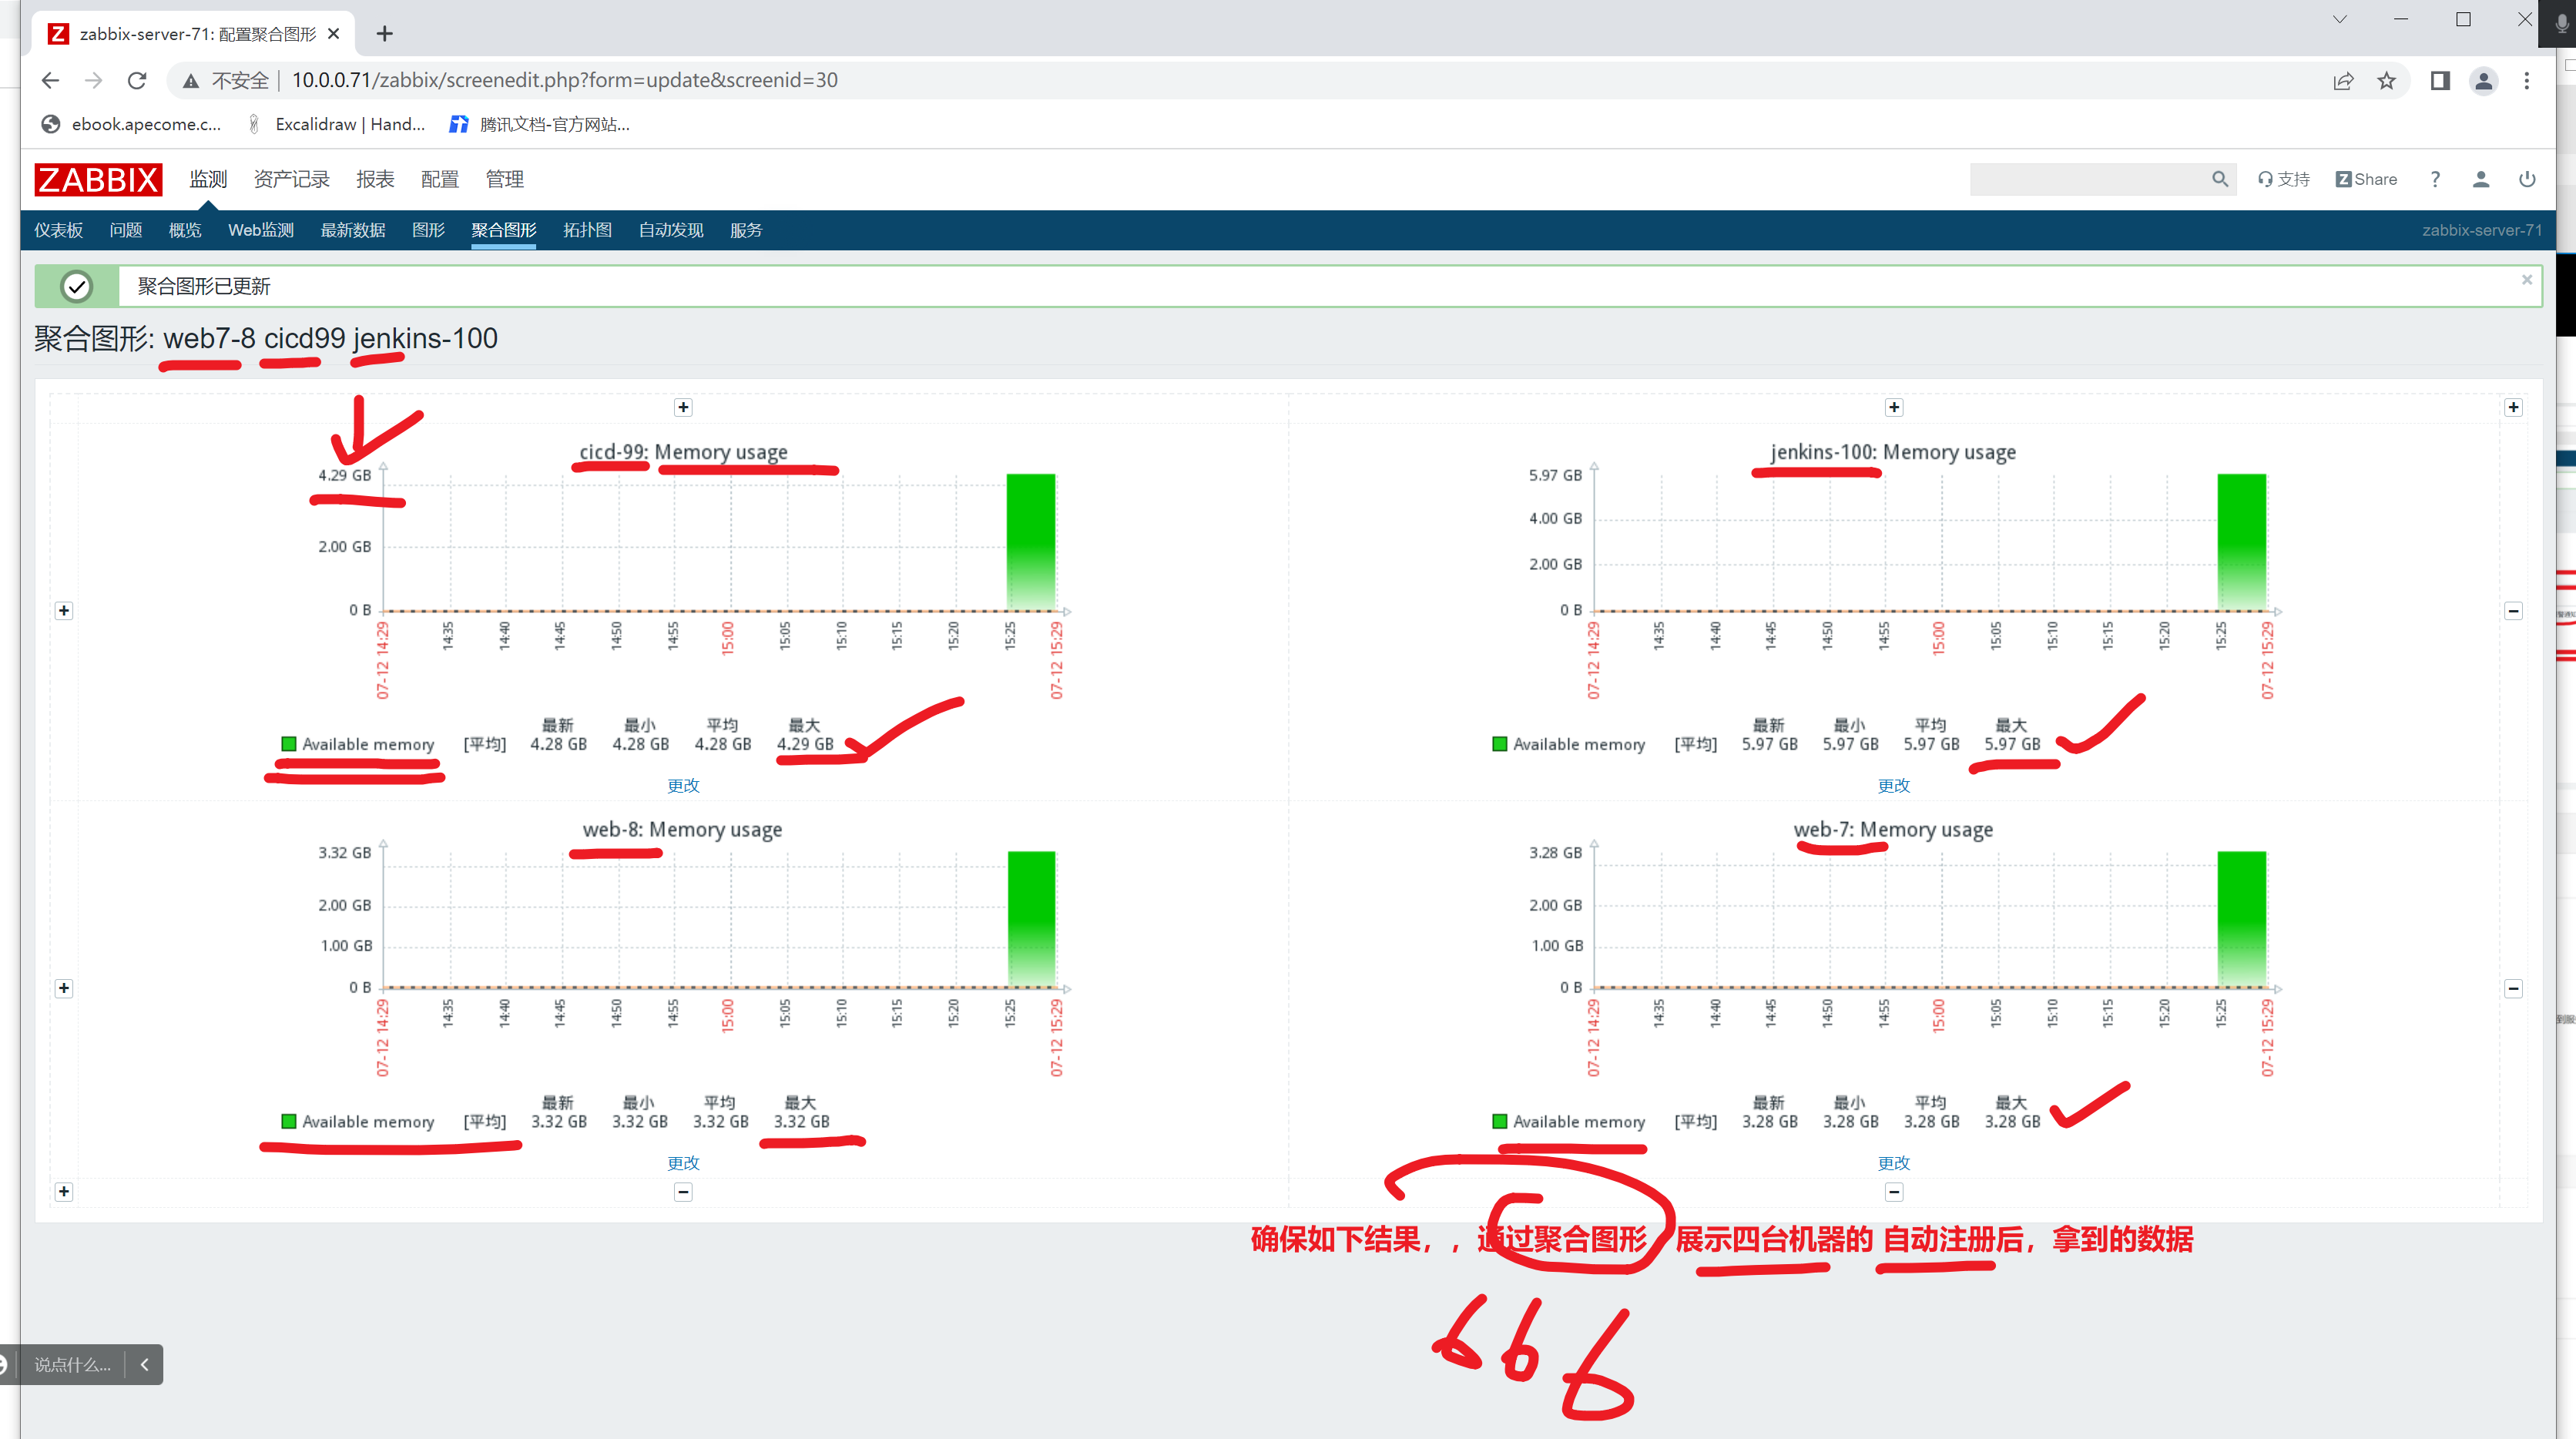
Task: Click 更改 link under web-7 graph
Action: (1893, 1162)
